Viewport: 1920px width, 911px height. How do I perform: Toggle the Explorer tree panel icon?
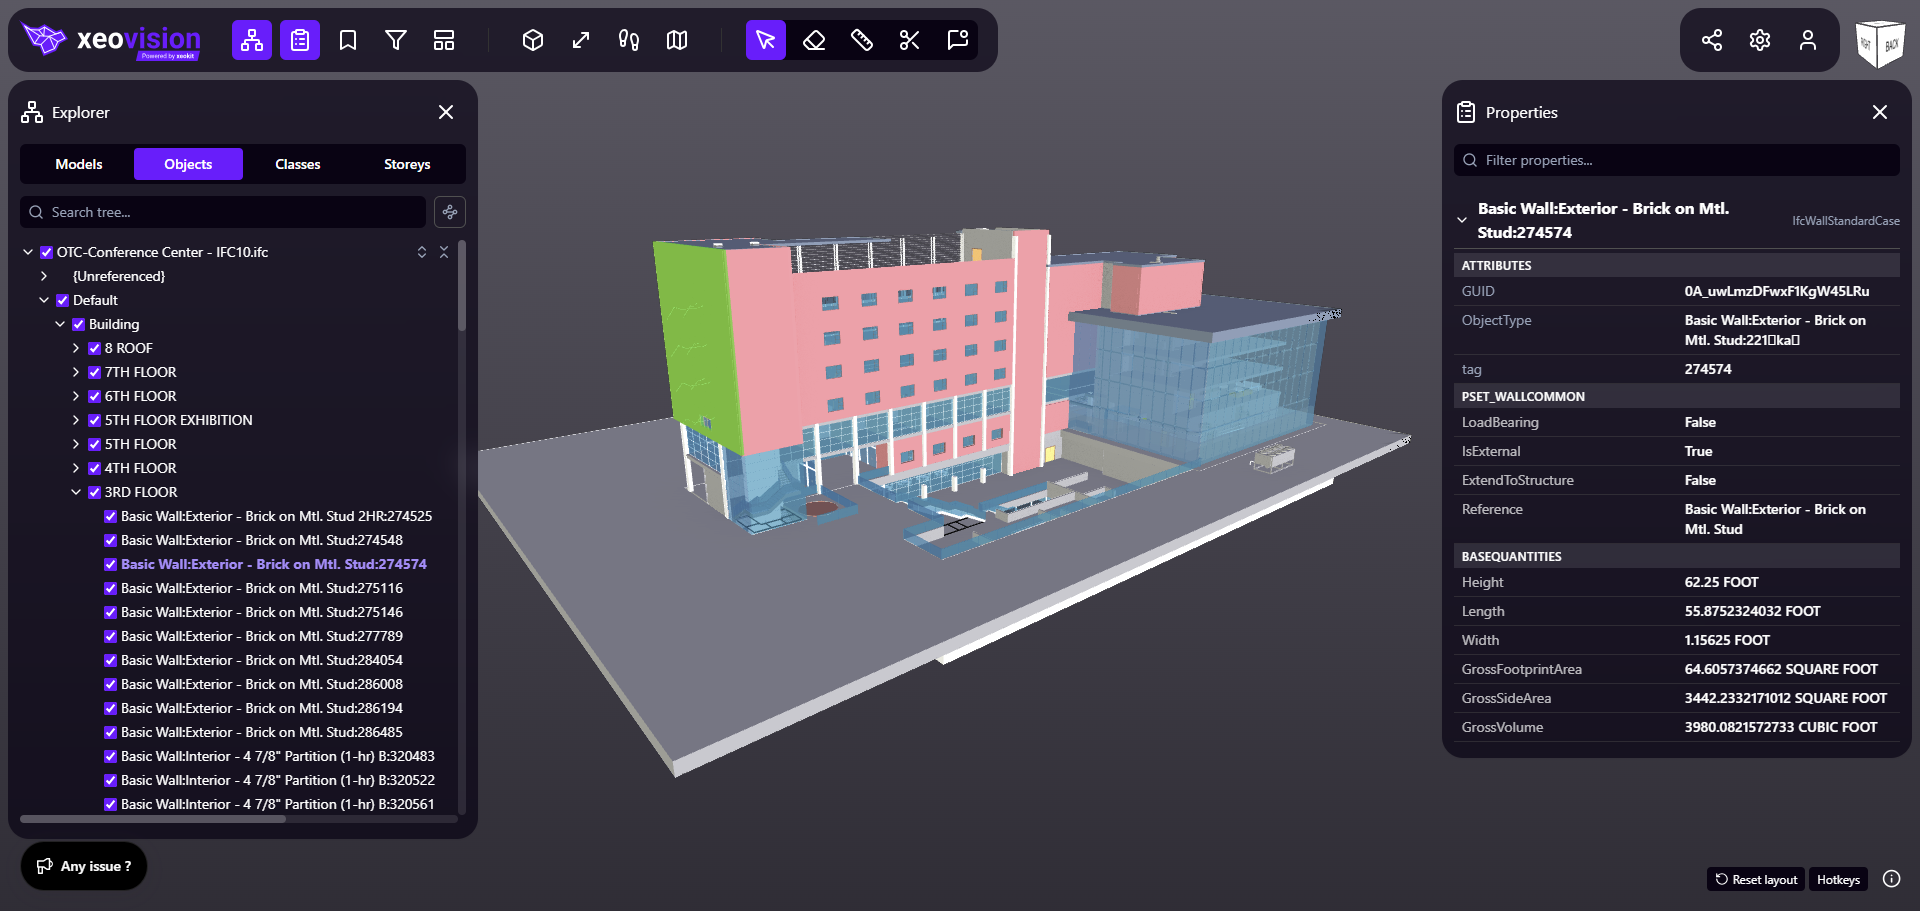point(252,40)
